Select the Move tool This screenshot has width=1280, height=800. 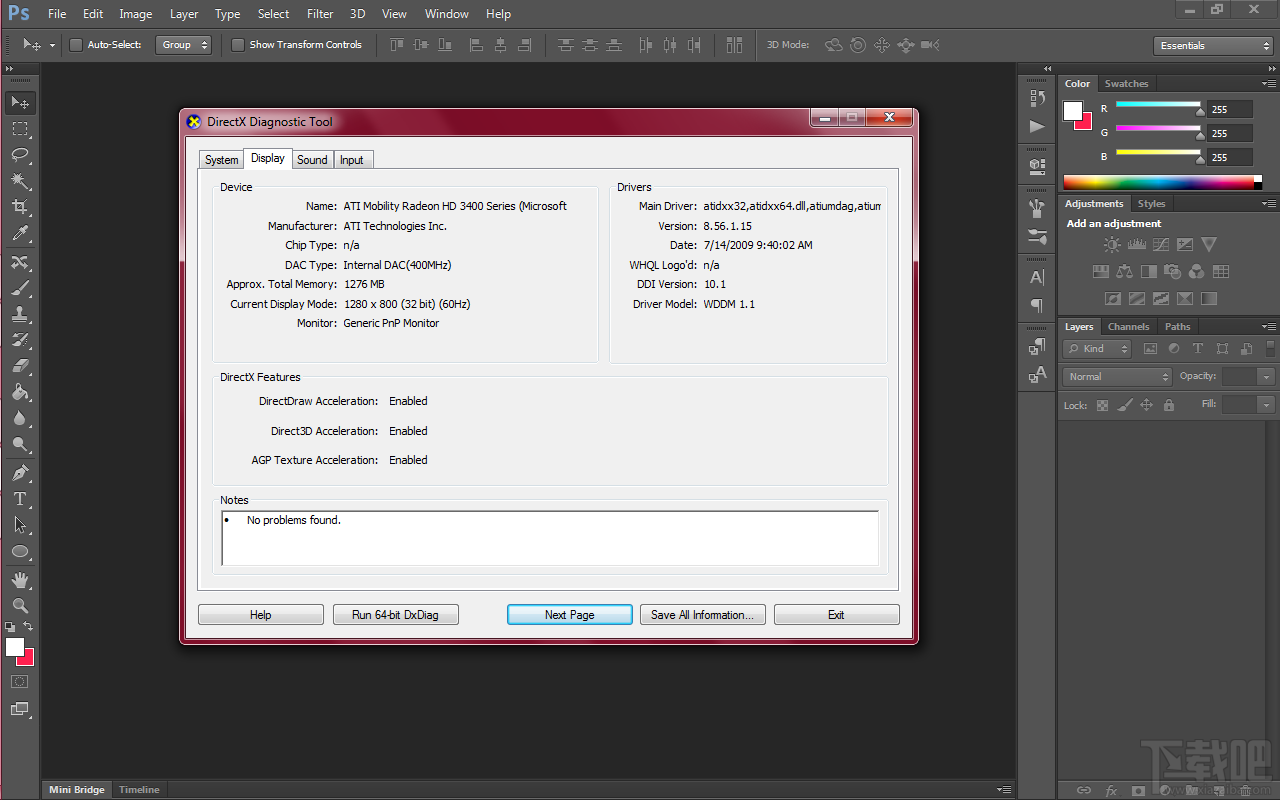pyautogui.click(x=20, y=103)
